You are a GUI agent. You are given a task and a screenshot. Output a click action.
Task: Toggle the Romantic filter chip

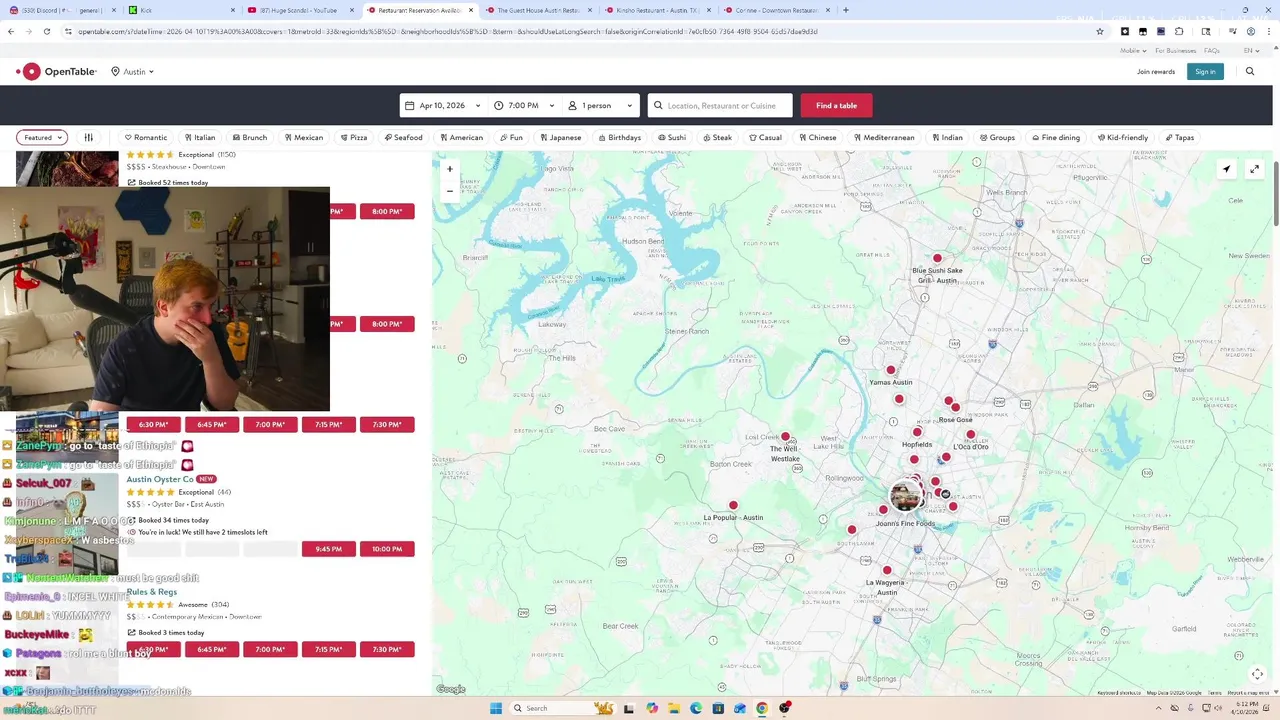[x=146, y=137]
